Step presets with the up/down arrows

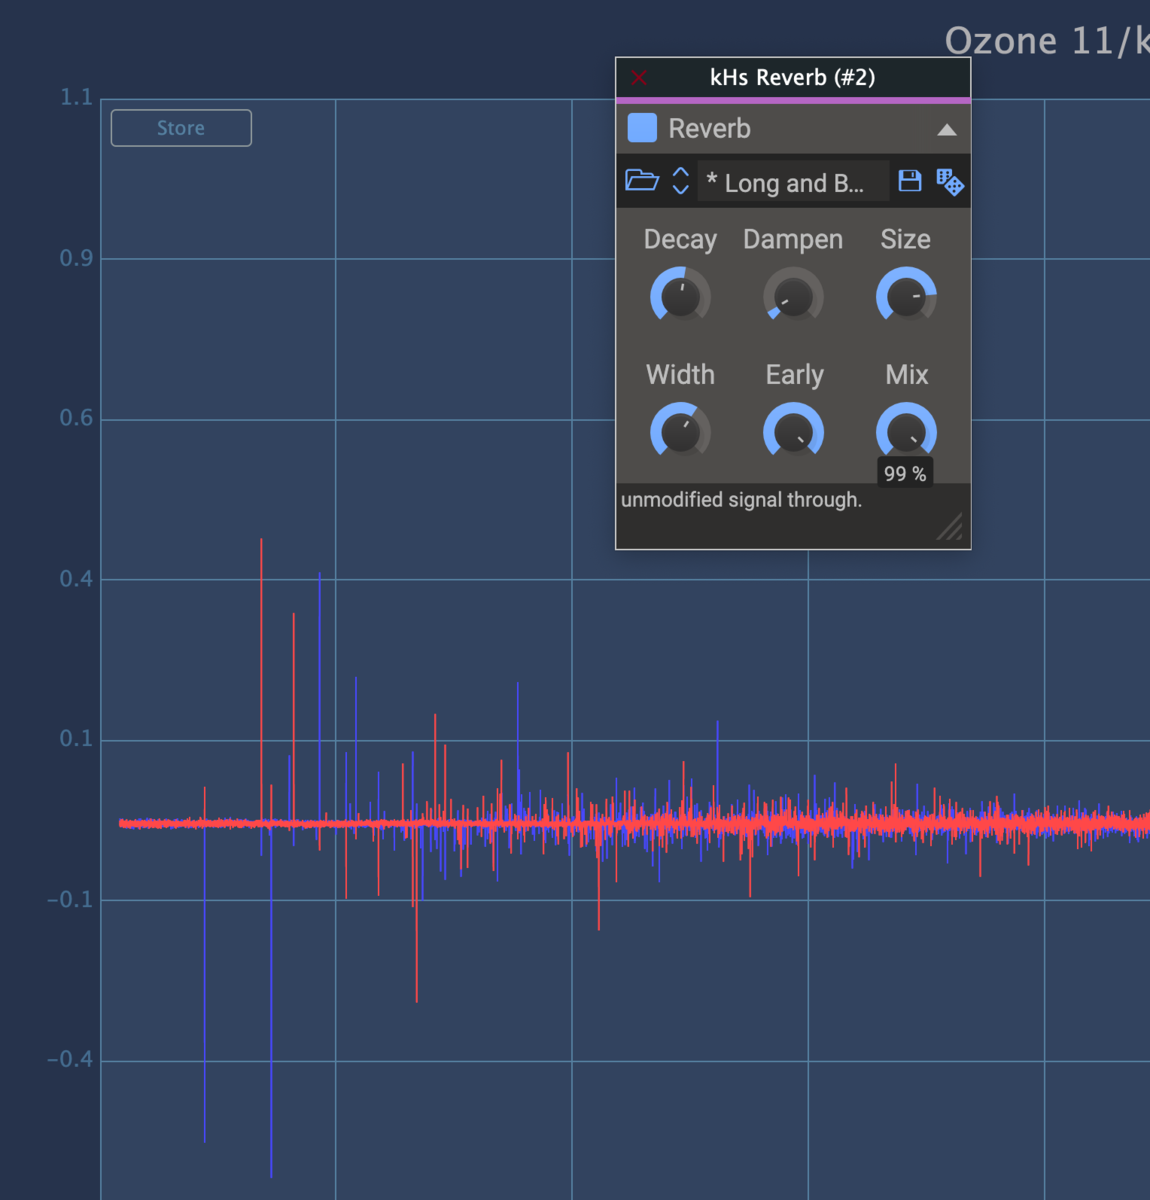[681, 181]
